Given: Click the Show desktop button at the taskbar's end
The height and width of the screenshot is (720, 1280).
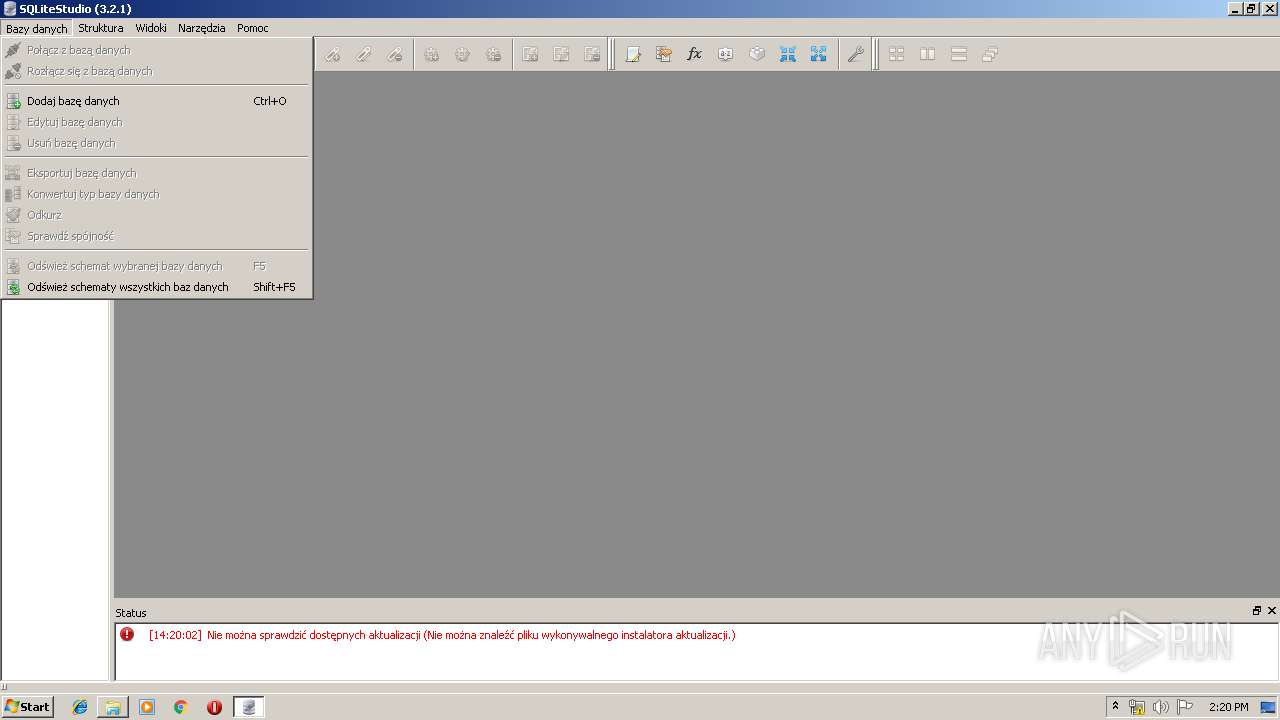Looking at the screenshot, I should click(1269, 707).
